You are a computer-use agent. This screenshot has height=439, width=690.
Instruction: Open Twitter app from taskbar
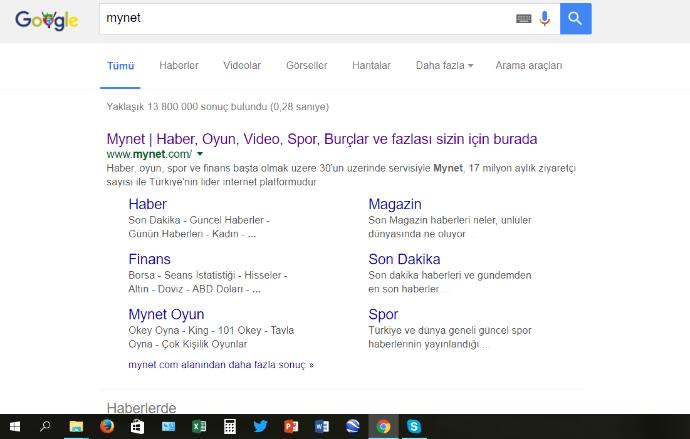coord(261,426)
